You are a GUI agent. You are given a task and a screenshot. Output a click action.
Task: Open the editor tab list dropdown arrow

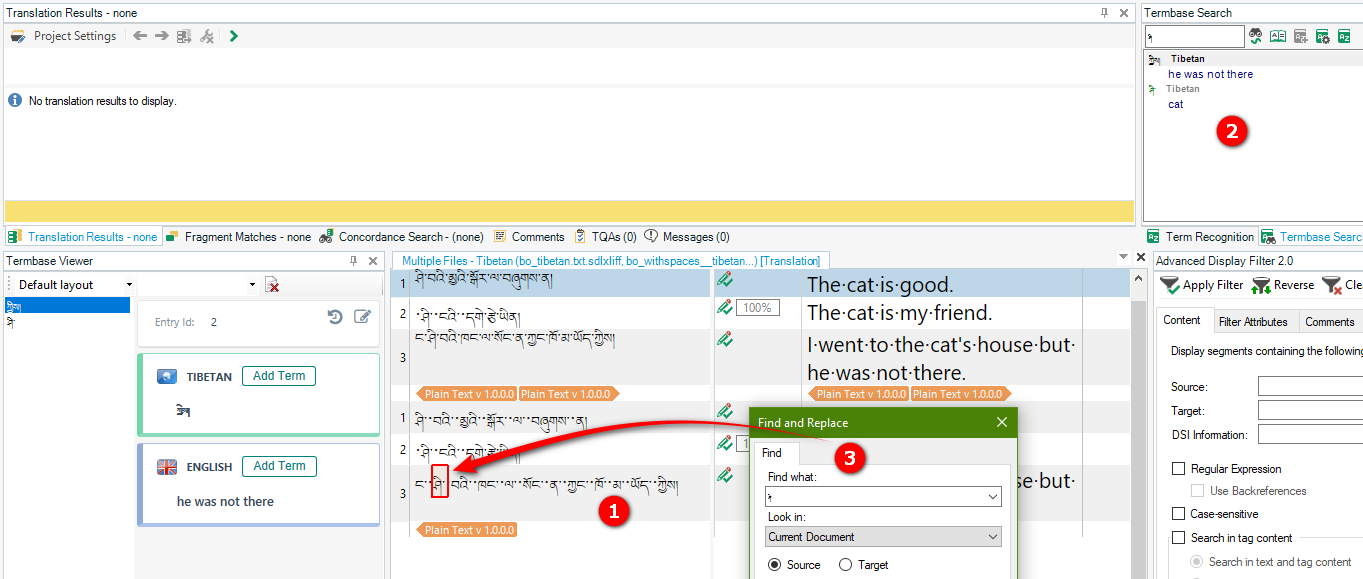pos(1124,258)
